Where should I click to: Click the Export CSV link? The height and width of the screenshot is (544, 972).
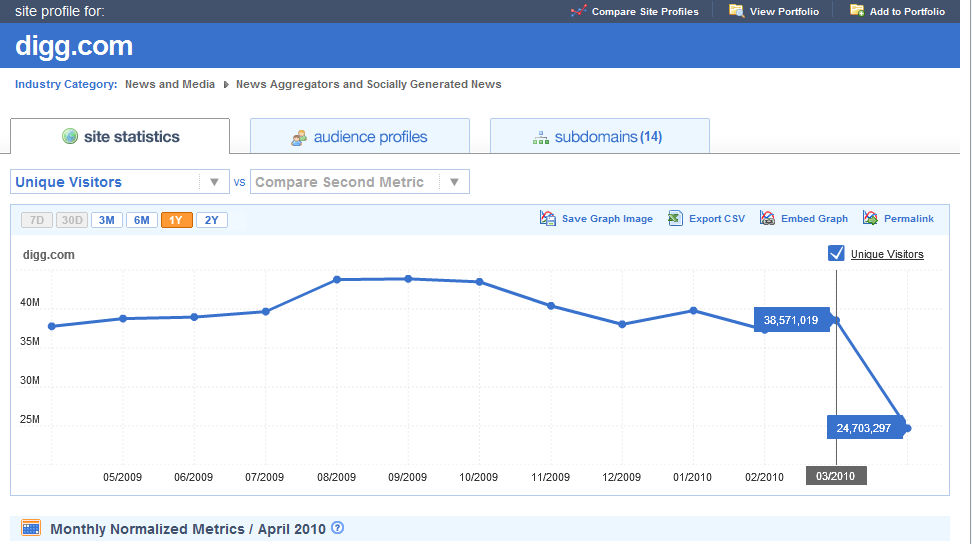[x=717, y=219]
